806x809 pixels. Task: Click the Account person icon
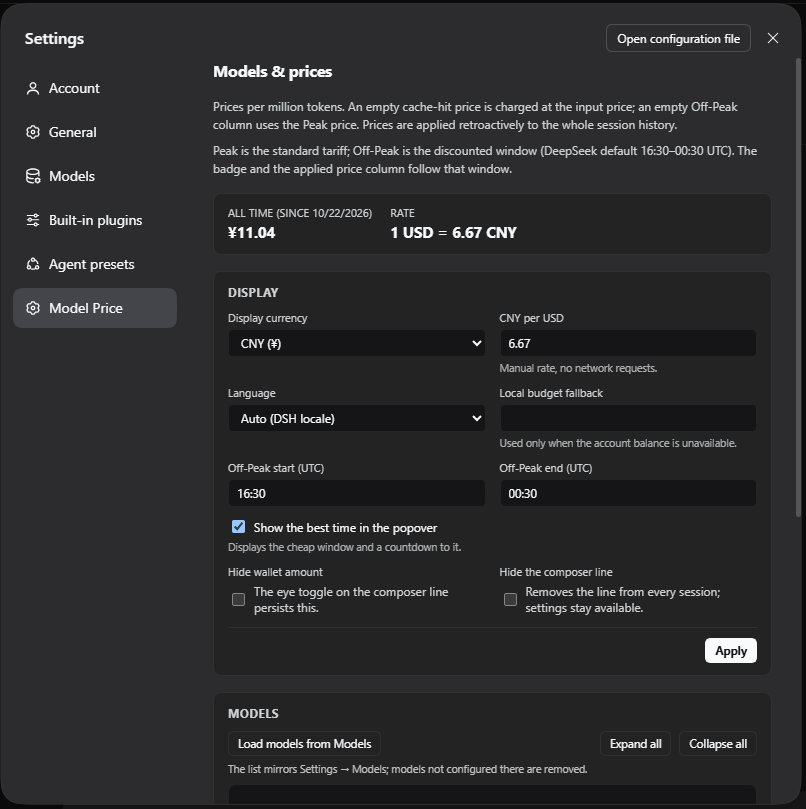[33, 89]
